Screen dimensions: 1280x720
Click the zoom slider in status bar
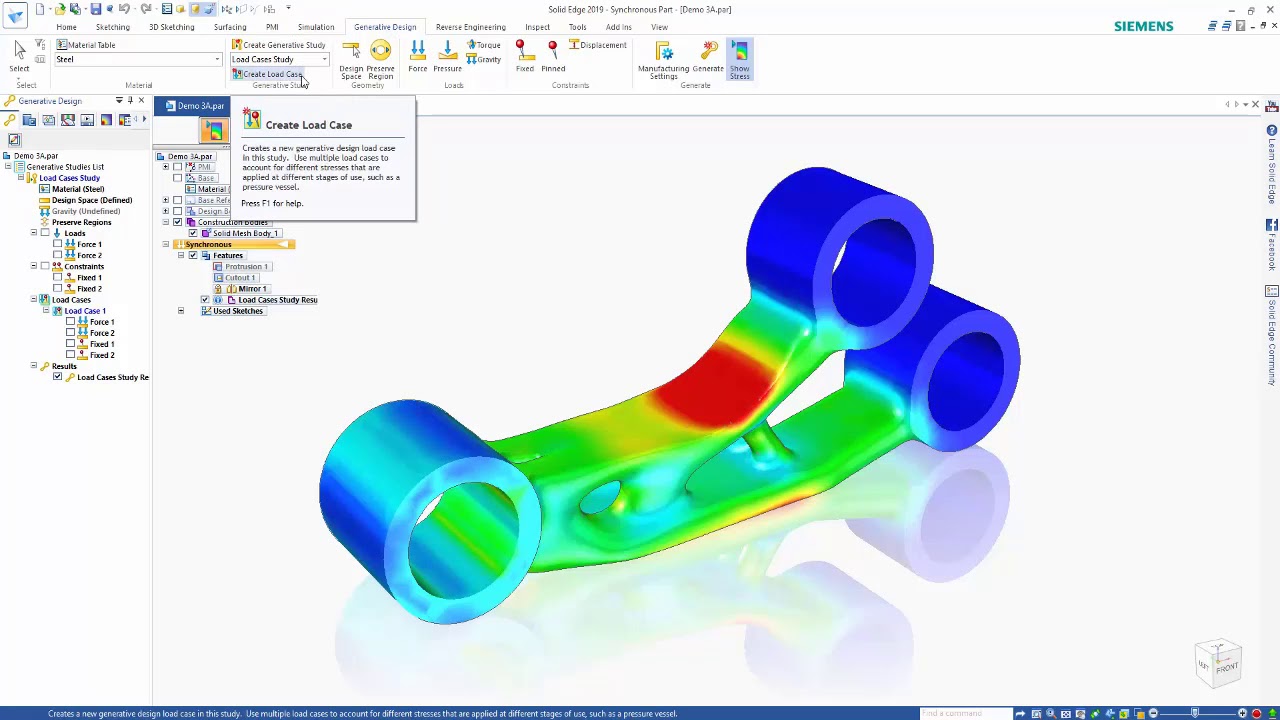pyautogui.click(x=1197, y=714)
